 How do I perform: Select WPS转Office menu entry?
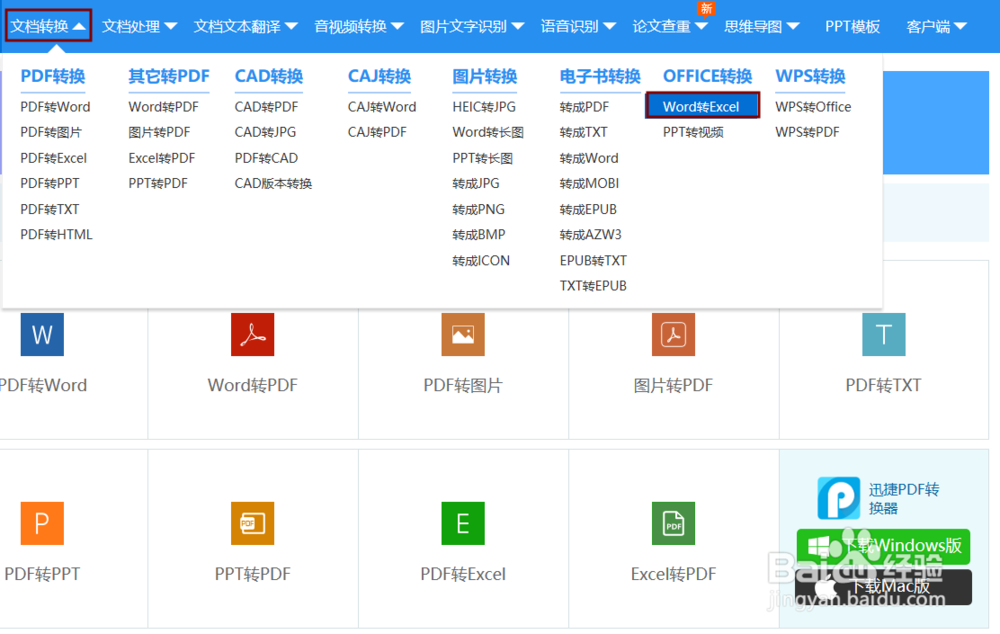tap(813, 107)
